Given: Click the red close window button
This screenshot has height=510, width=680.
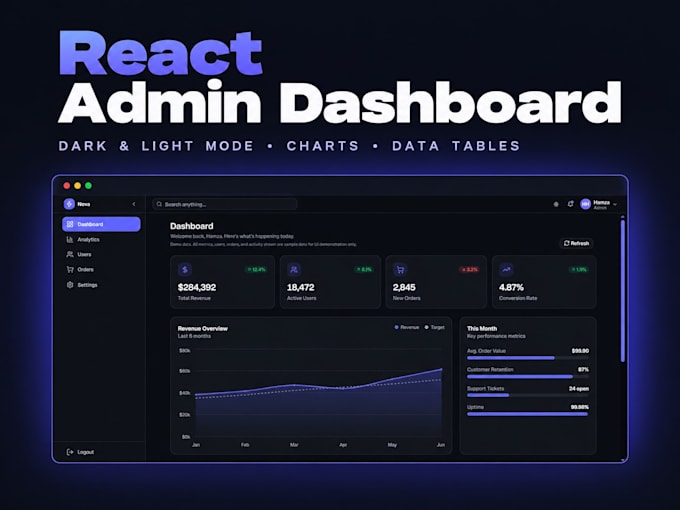Looking at the screenshot, I should [67, 186].
